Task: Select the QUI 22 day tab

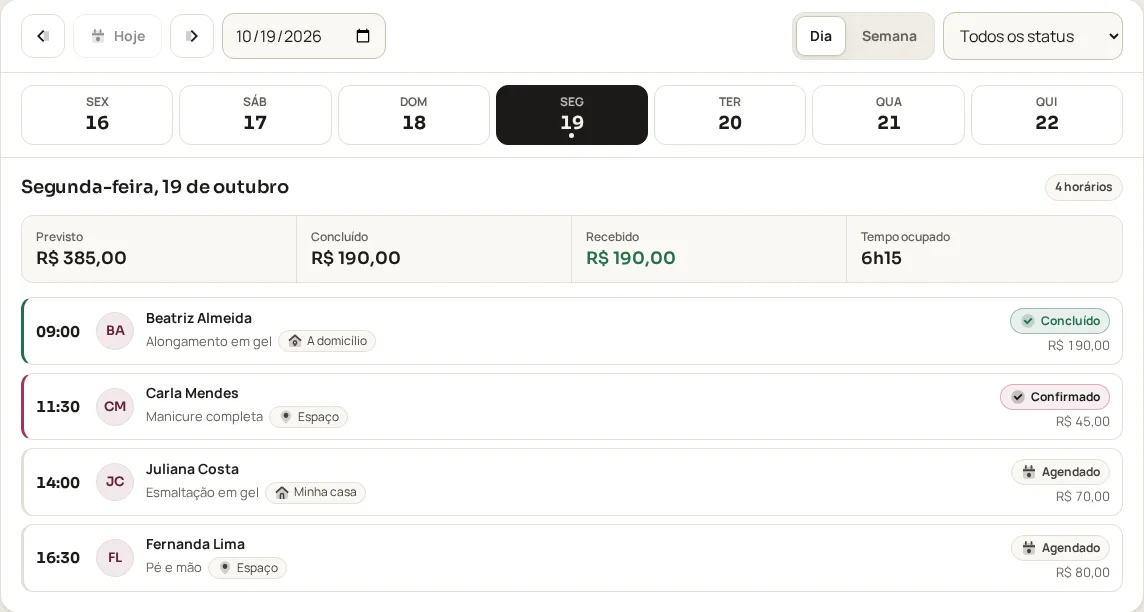Action: click(x=1046, y=115)
